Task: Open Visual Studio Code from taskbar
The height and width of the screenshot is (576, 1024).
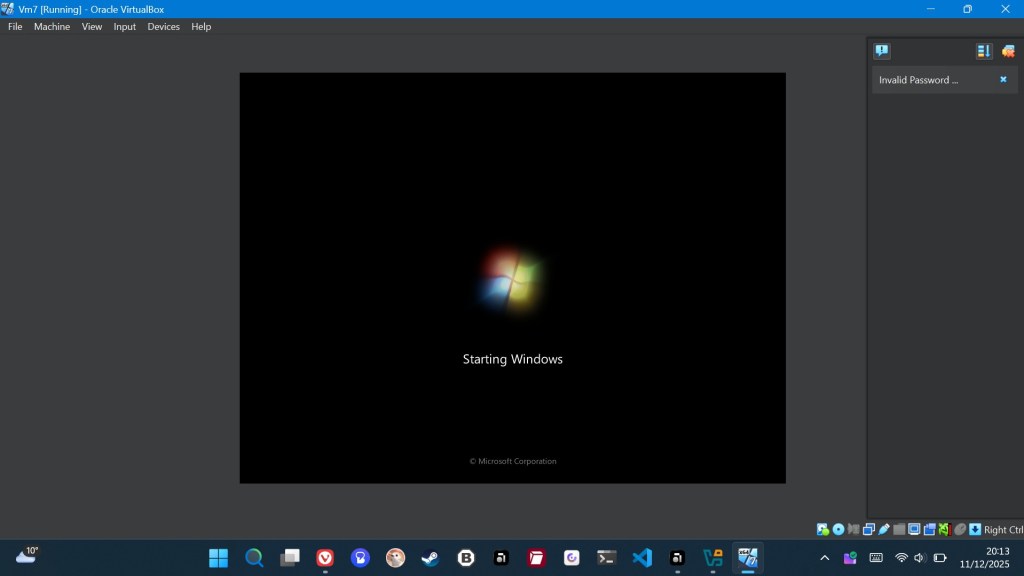Action: (x=642, y=558)
